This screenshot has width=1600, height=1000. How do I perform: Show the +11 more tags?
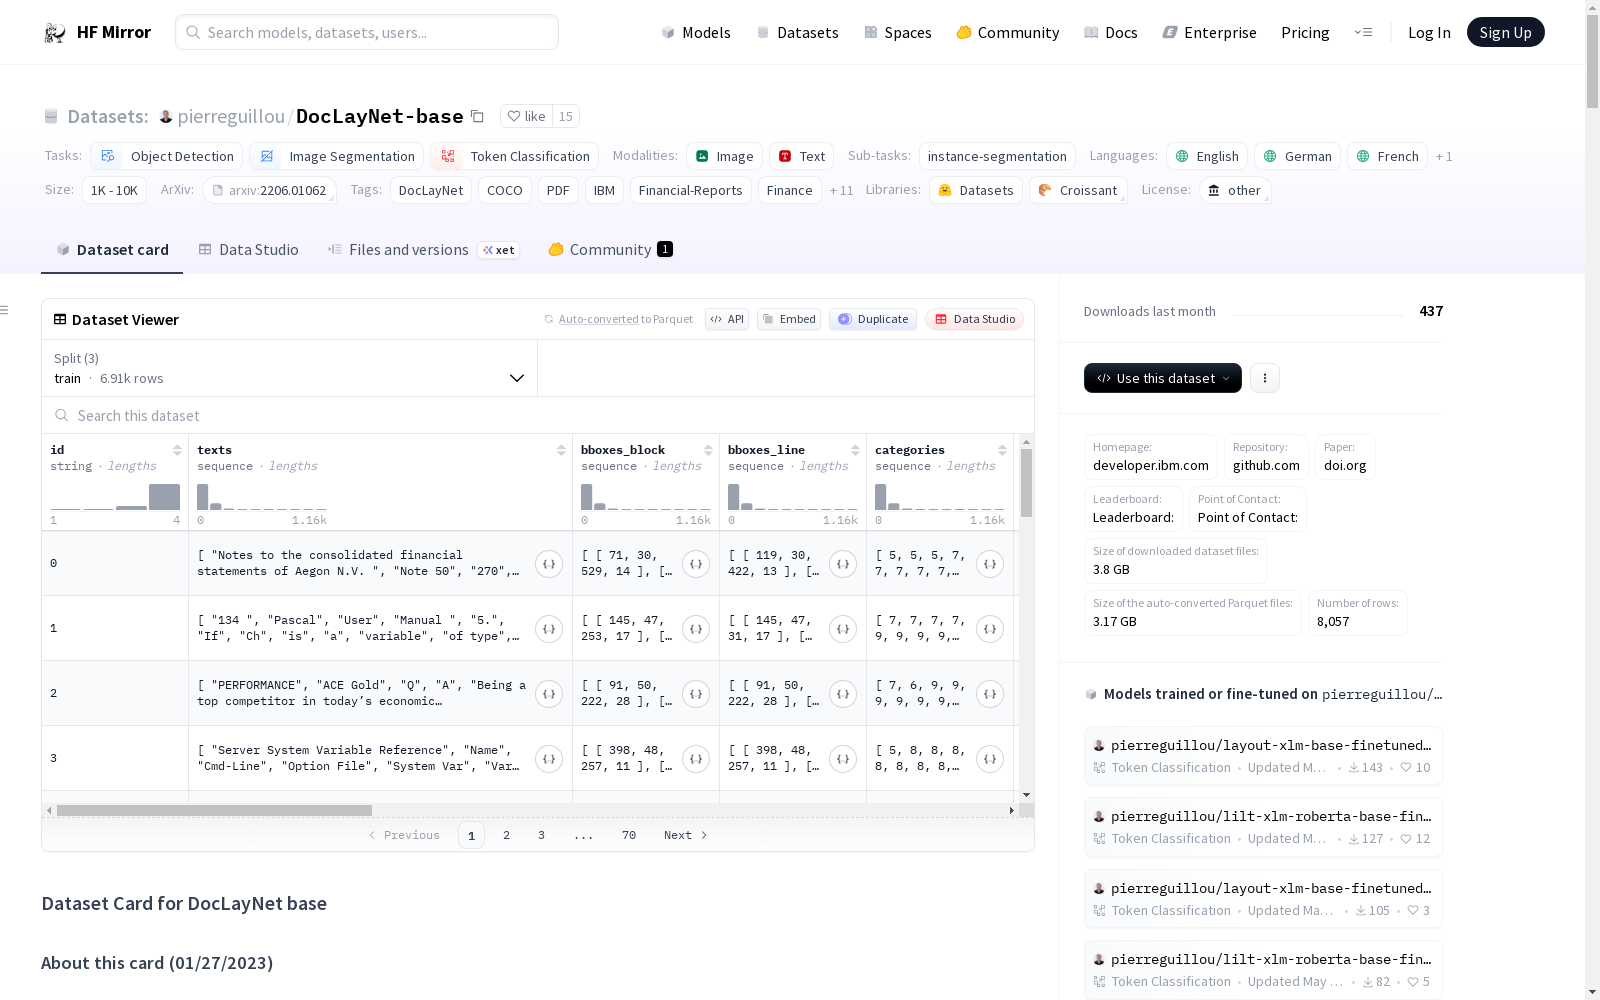841,191
